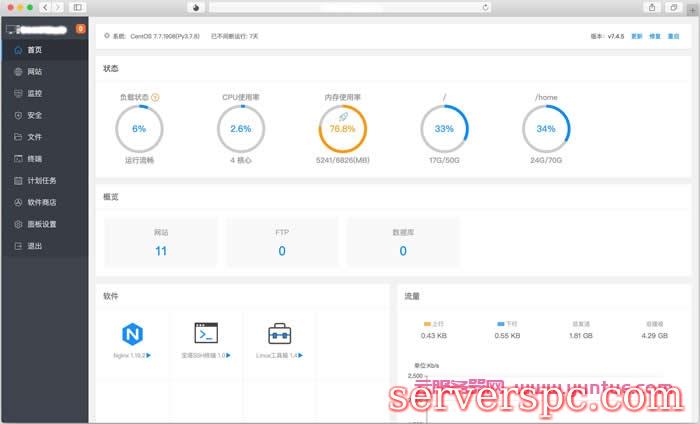The image size is (700, 424).
Task: Click the Safari share icon
Action: coord(652,7)
